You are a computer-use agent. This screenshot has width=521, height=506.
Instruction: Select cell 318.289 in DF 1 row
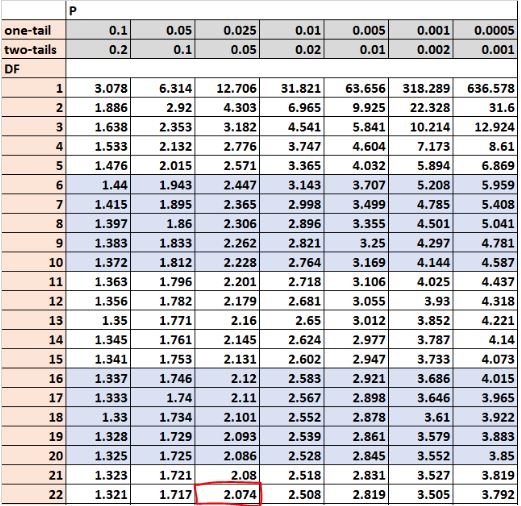[420, 88]
